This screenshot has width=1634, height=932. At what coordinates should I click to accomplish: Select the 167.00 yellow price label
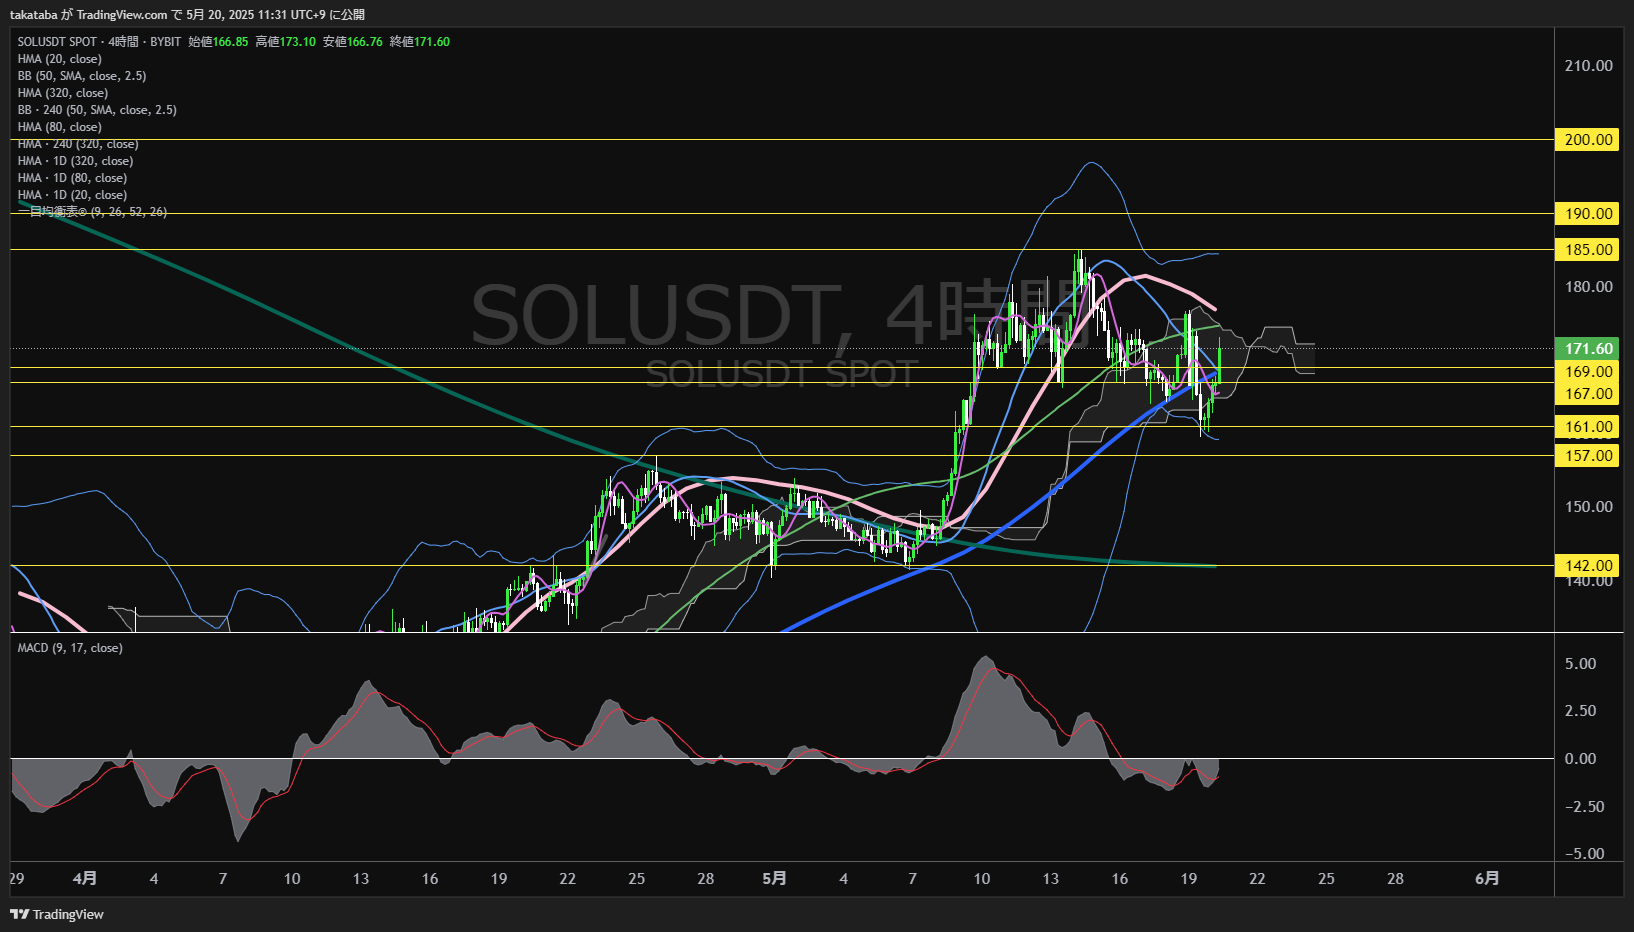coord(1588,394)
